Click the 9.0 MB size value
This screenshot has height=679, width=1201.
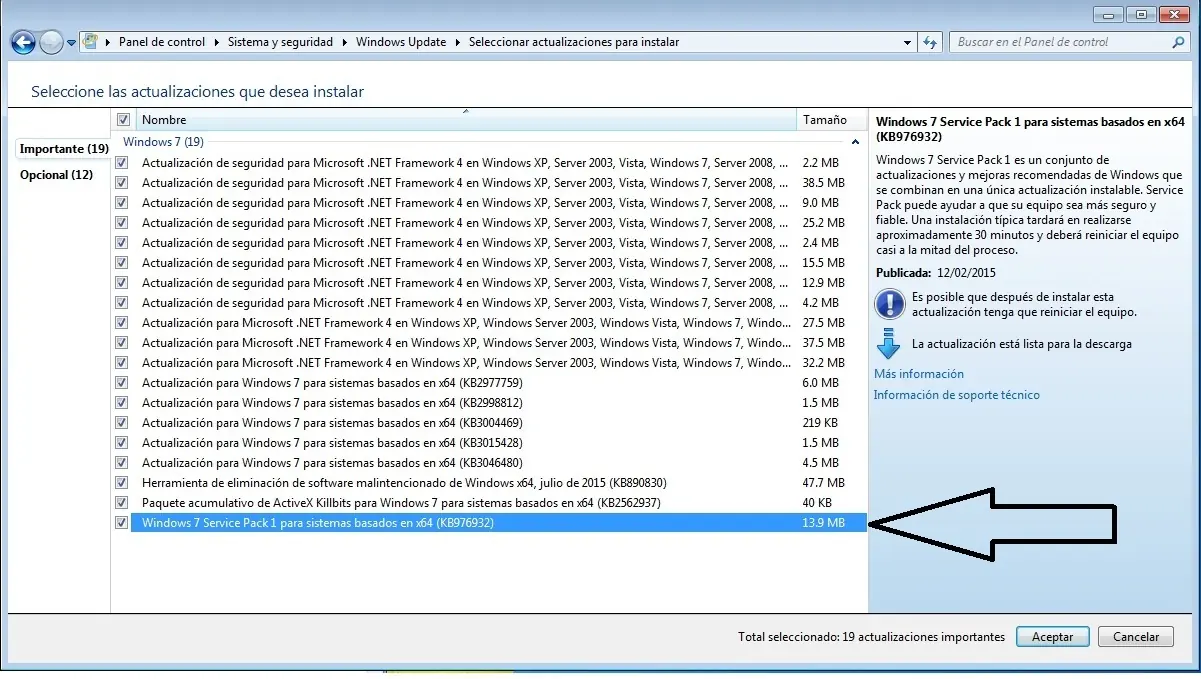820,202
